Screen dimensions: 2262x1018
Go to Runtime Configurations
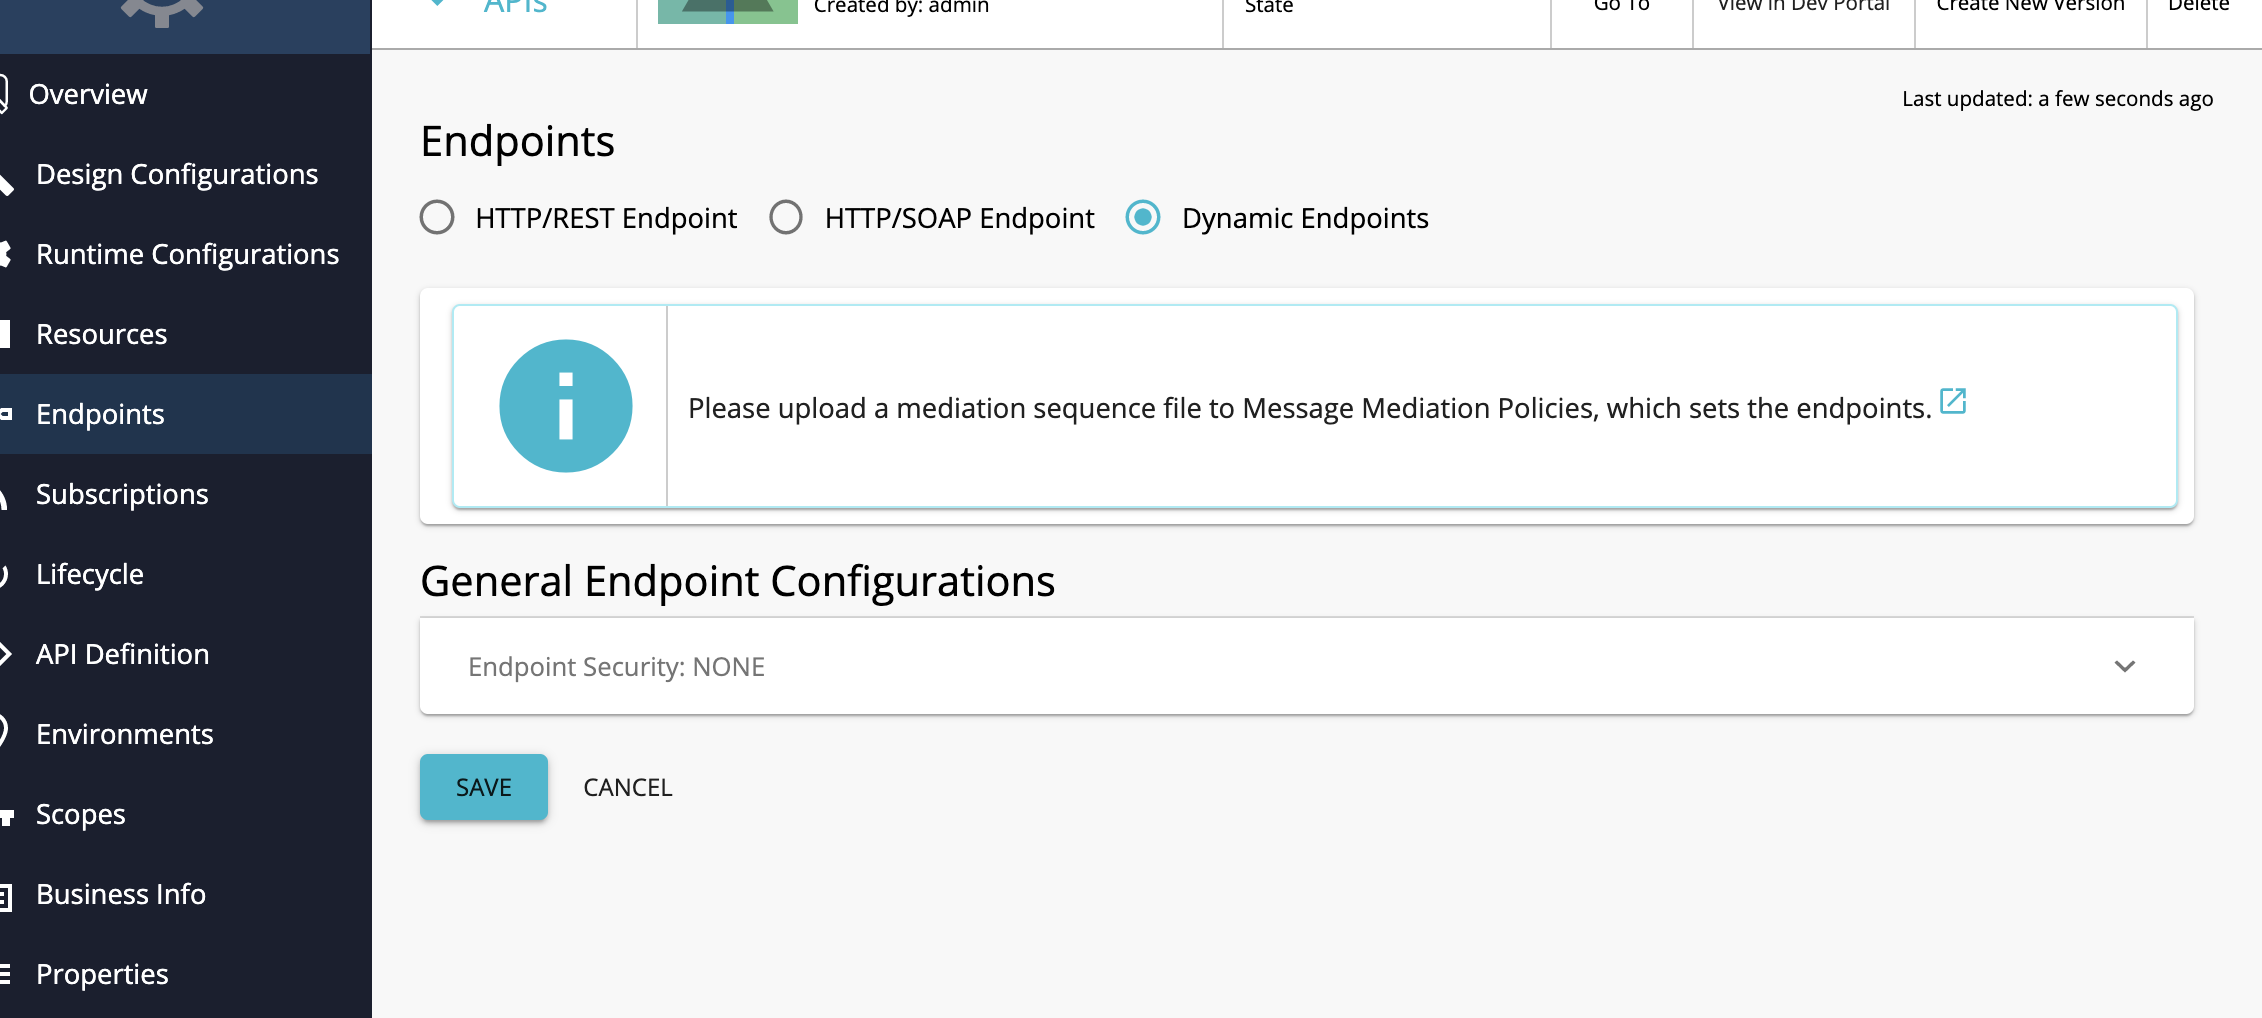(186, 254)
